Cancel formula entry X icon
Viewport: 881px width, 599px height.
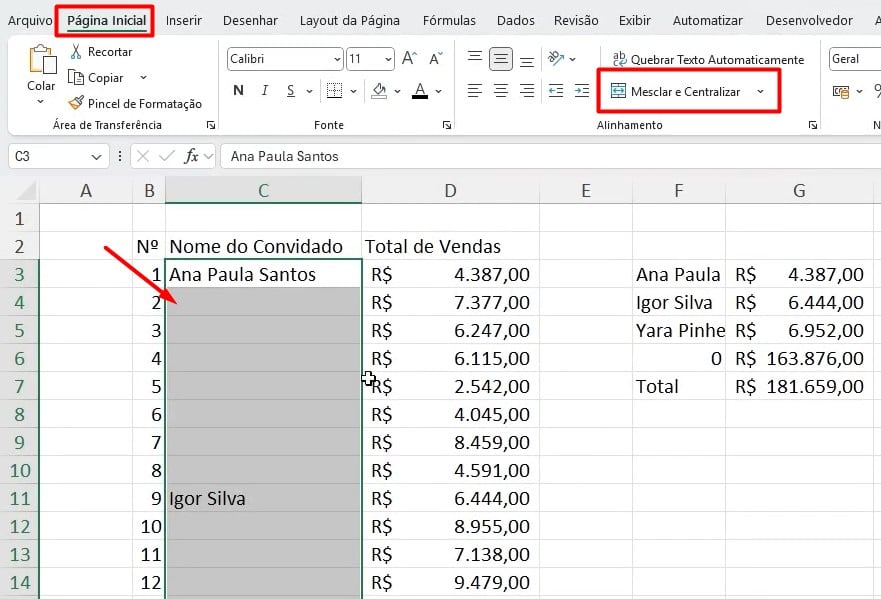143,156
